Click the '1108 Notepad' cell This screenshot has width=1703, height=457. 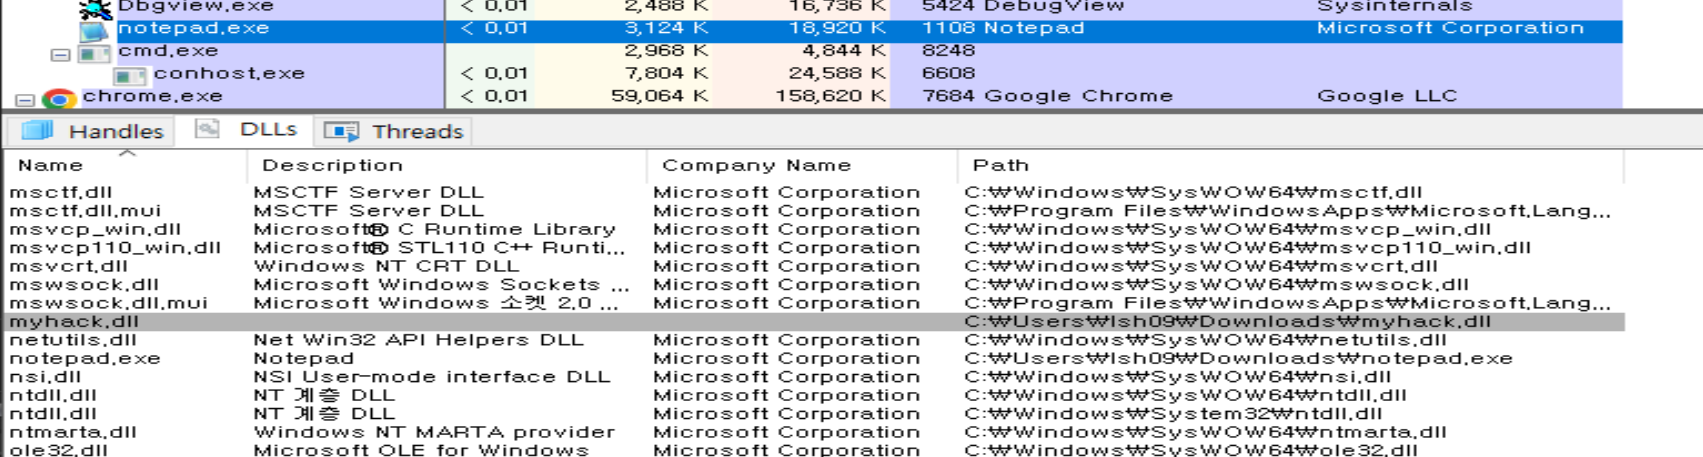coord(1003,29)
